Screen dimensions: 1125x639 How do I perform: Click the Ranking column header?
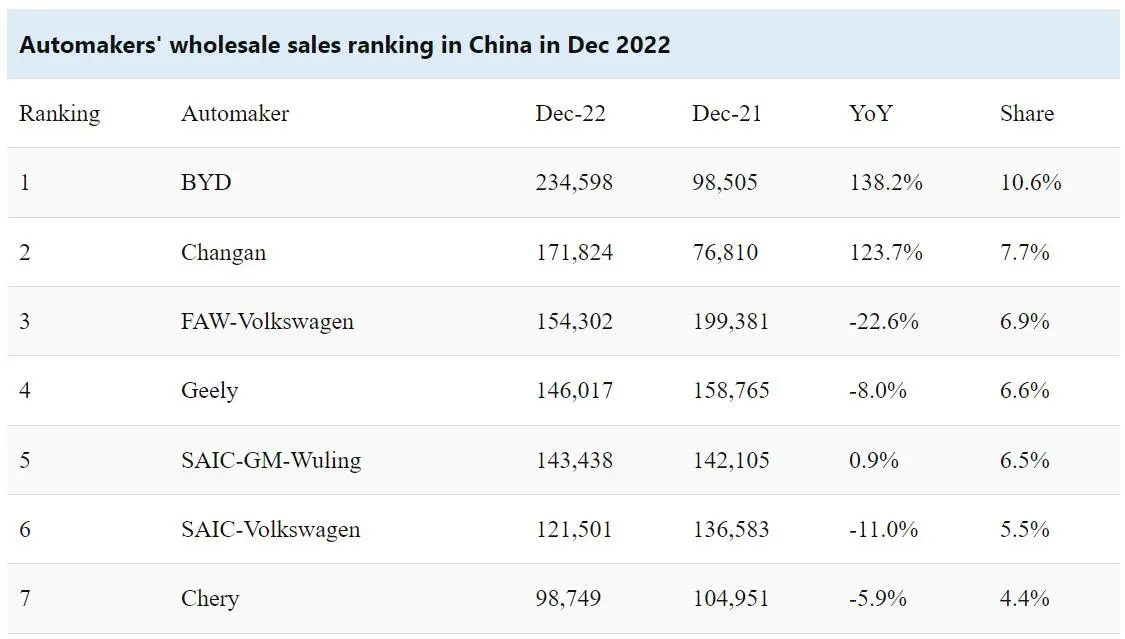pyautogui.click(x=60, y=114)
